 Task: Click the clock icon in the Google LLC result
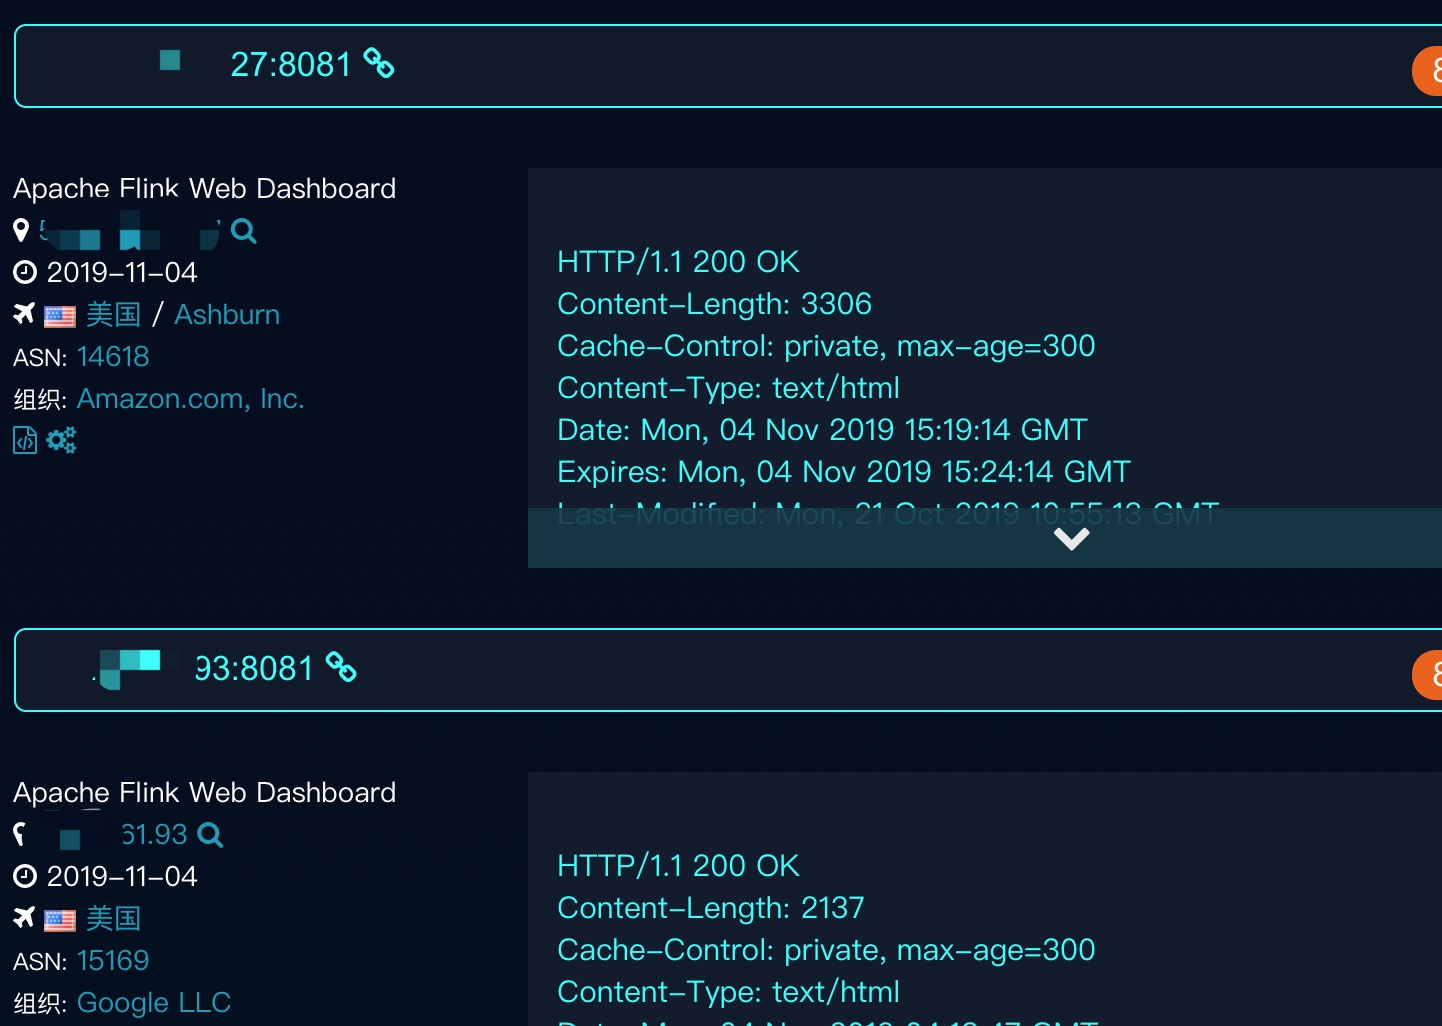(x=25, y=876)
